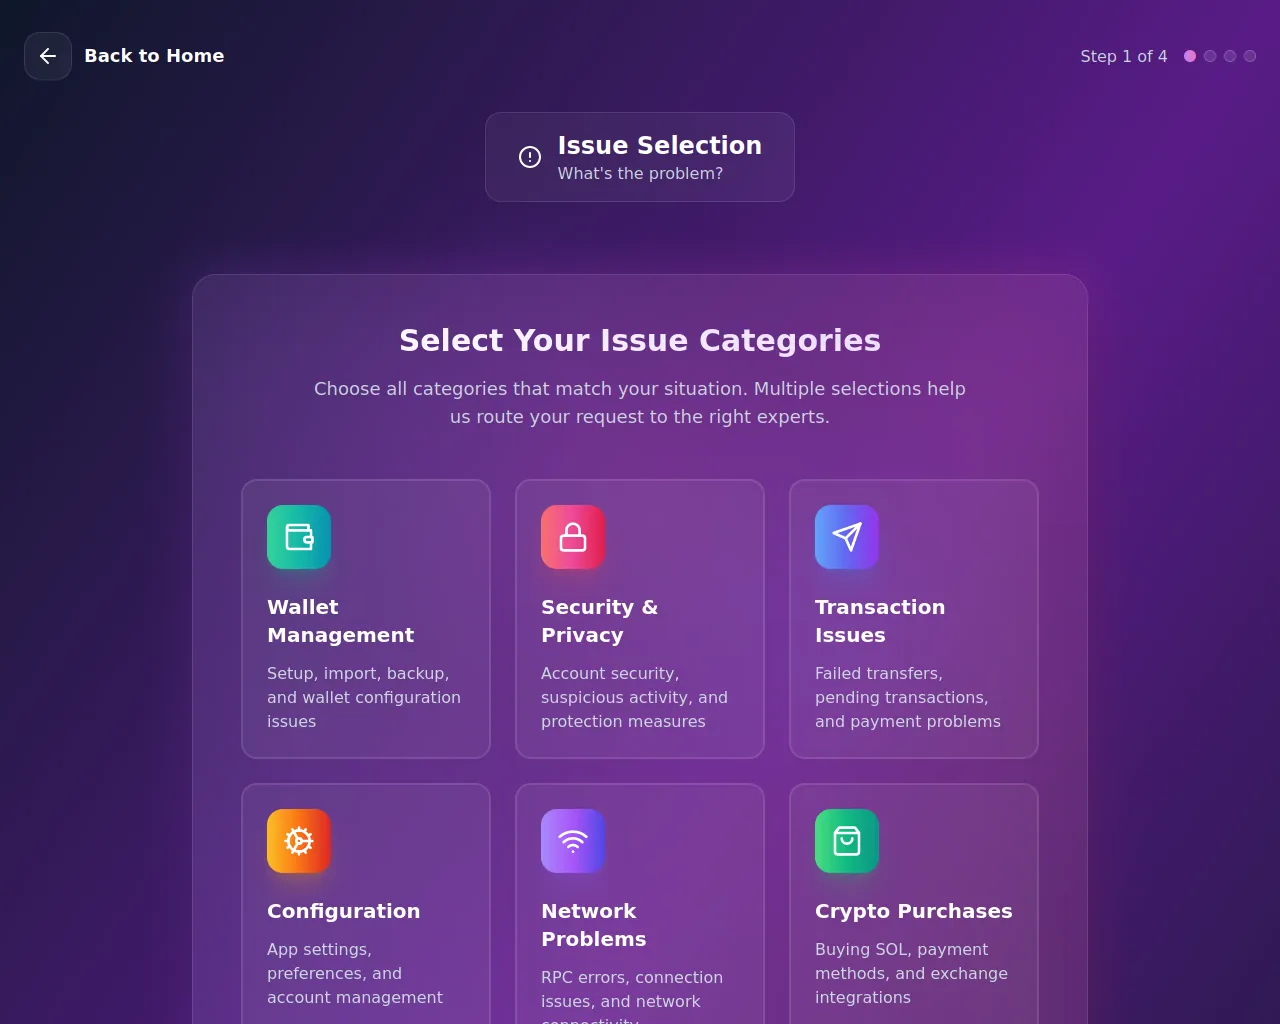Go back via Back to Home link
The width and height of the screenshot is (1280, 1024).
point(154,56)
